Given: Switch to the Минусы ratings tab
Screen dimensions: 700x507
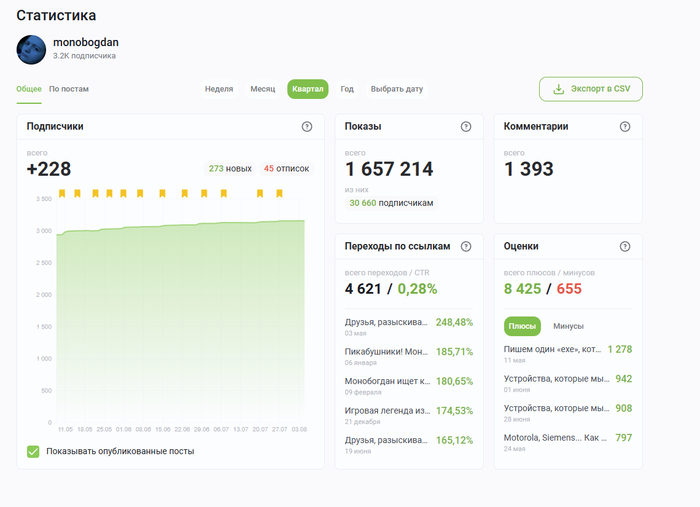Looking at the screenshot, I should (x=568, y=326).
